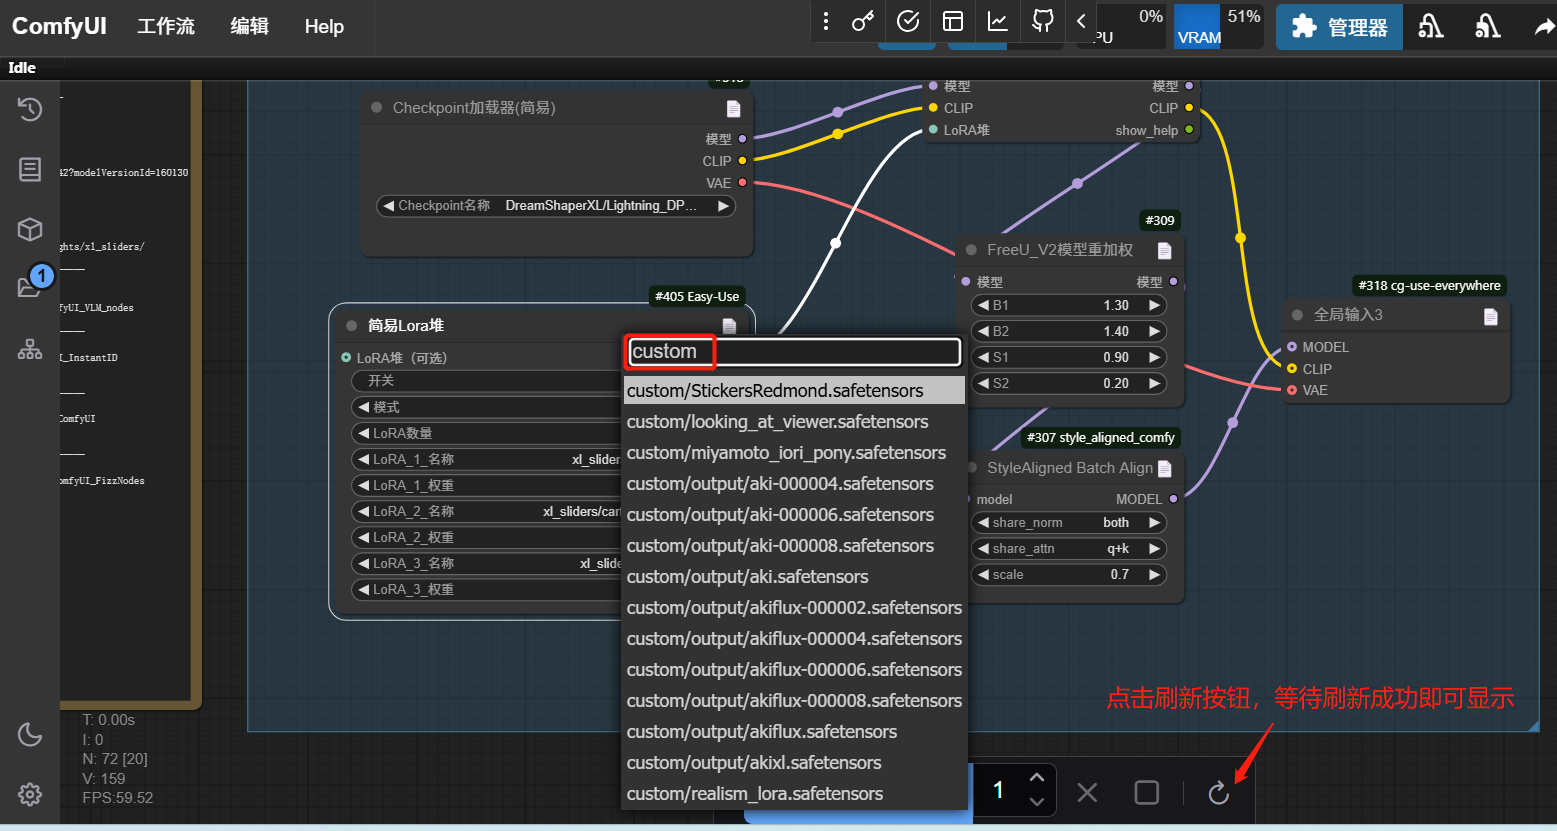
Task: Click the VRAM 51% usage meter
Action: [x=1219, y=26]
